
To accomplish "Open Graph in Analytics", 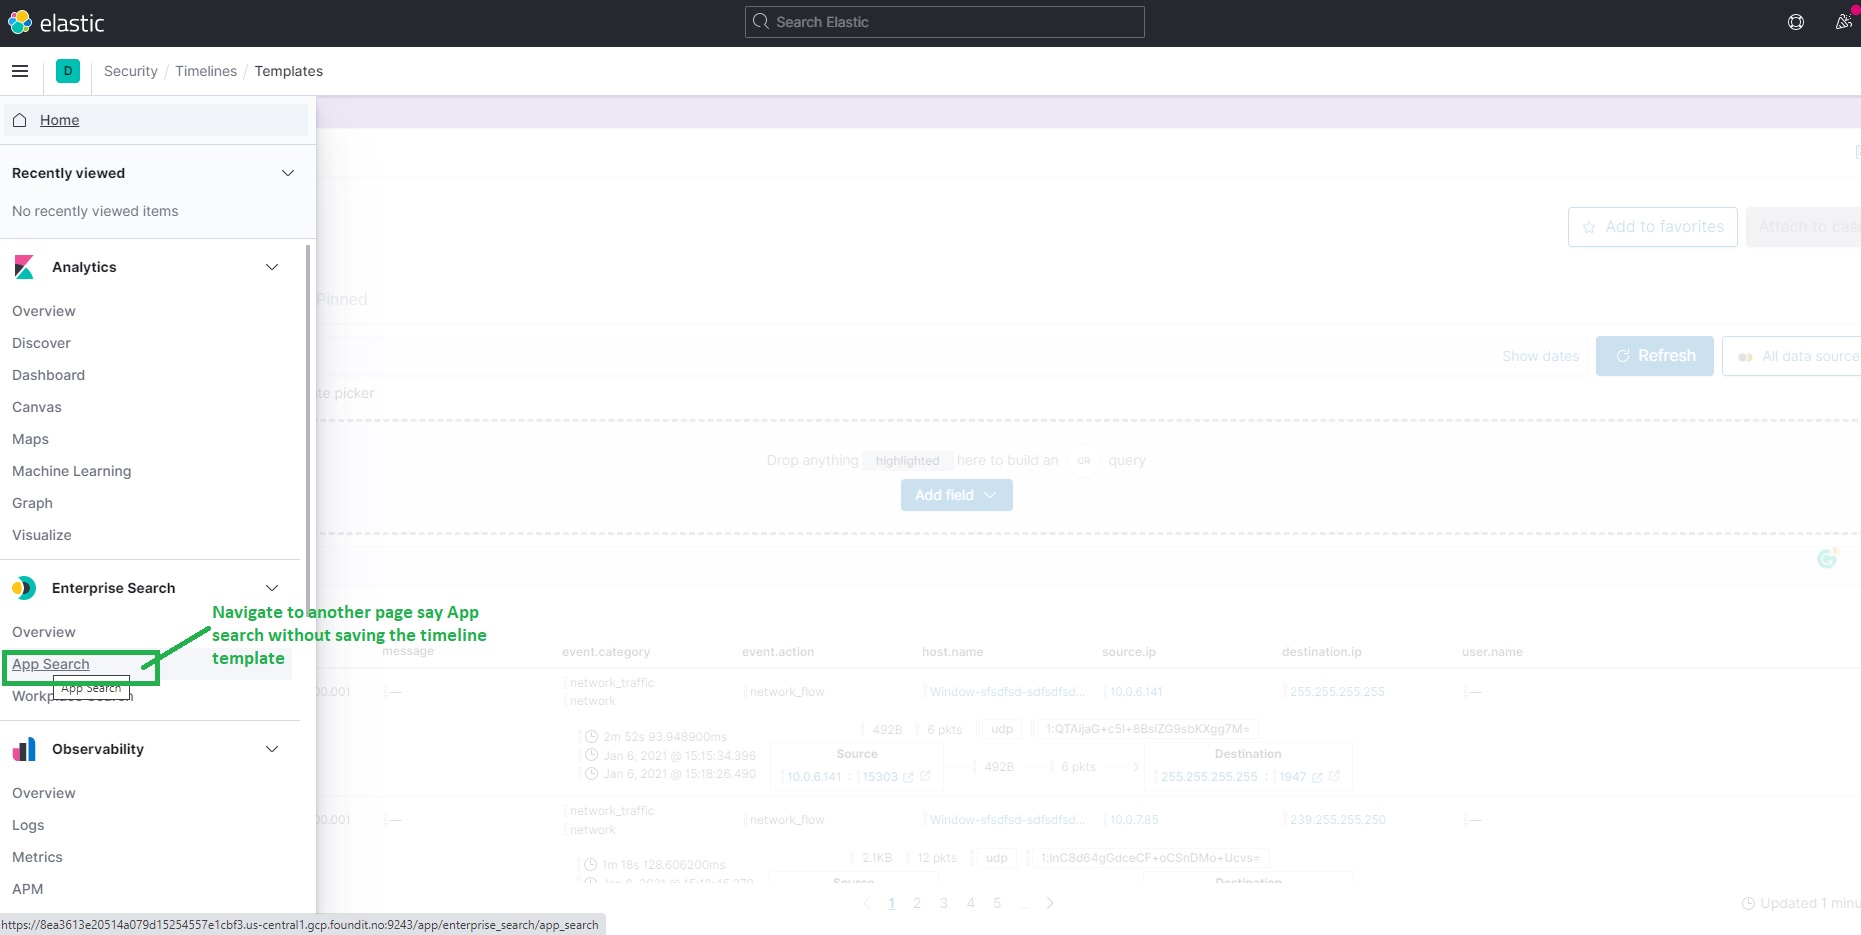I will point(33,503).
